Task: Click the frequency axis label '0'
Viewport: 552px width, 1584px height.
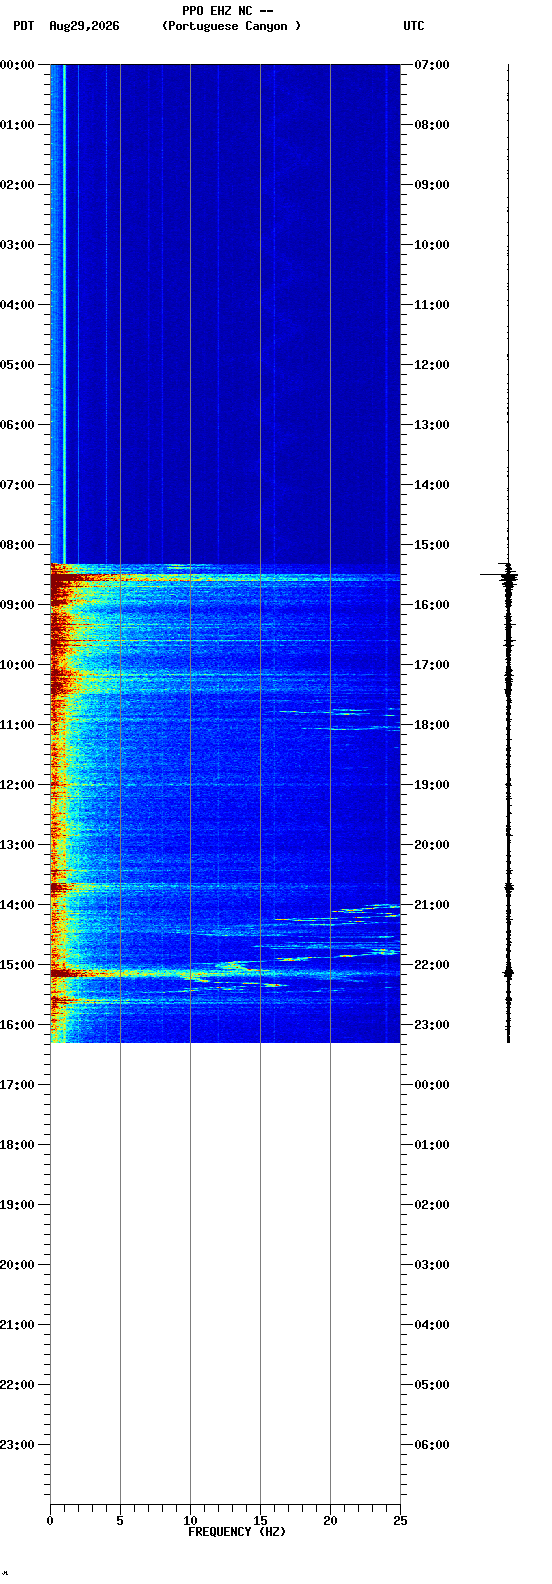Action: pos(50,1521)
